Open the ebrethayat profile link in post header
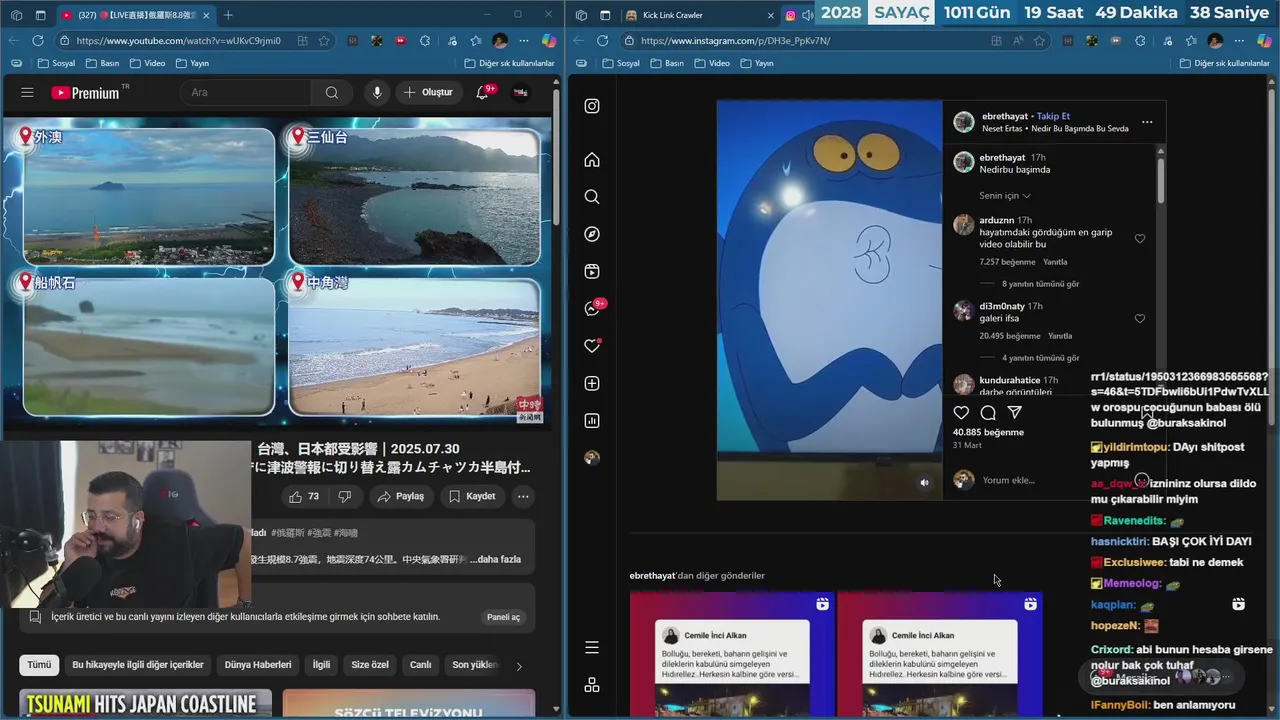 tap(1006, 116)
